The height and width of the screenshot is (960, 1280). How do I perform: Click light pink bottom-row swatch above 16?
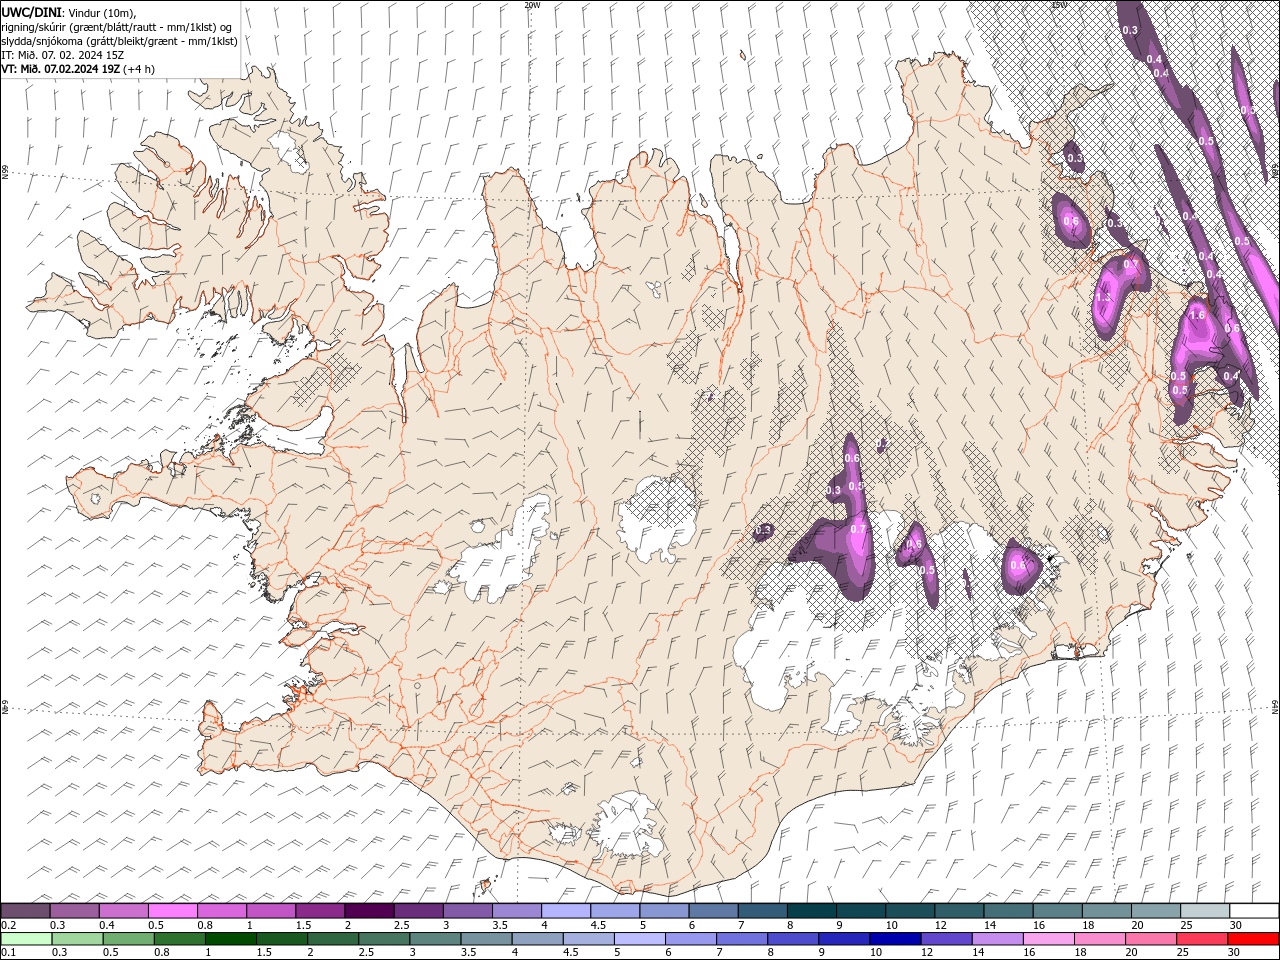[x=1048, y=939]
